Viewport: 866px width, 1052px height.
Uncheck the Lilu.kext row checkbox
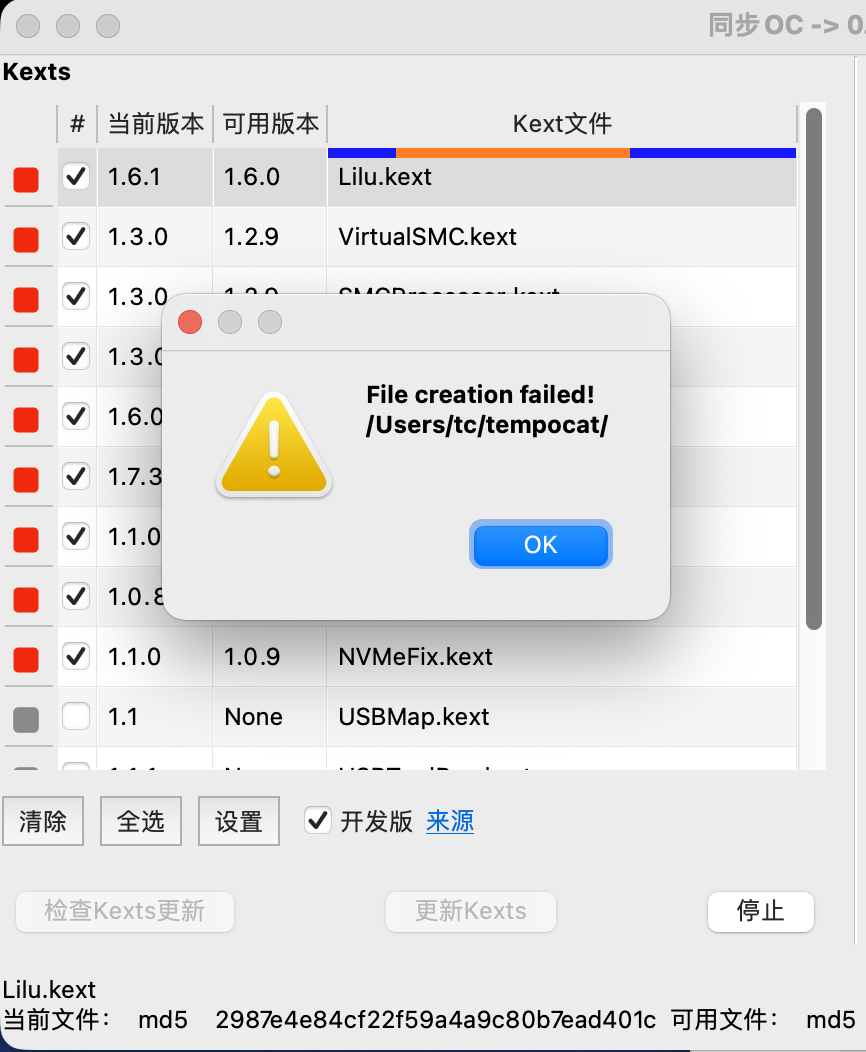click(x=76, y=176)
